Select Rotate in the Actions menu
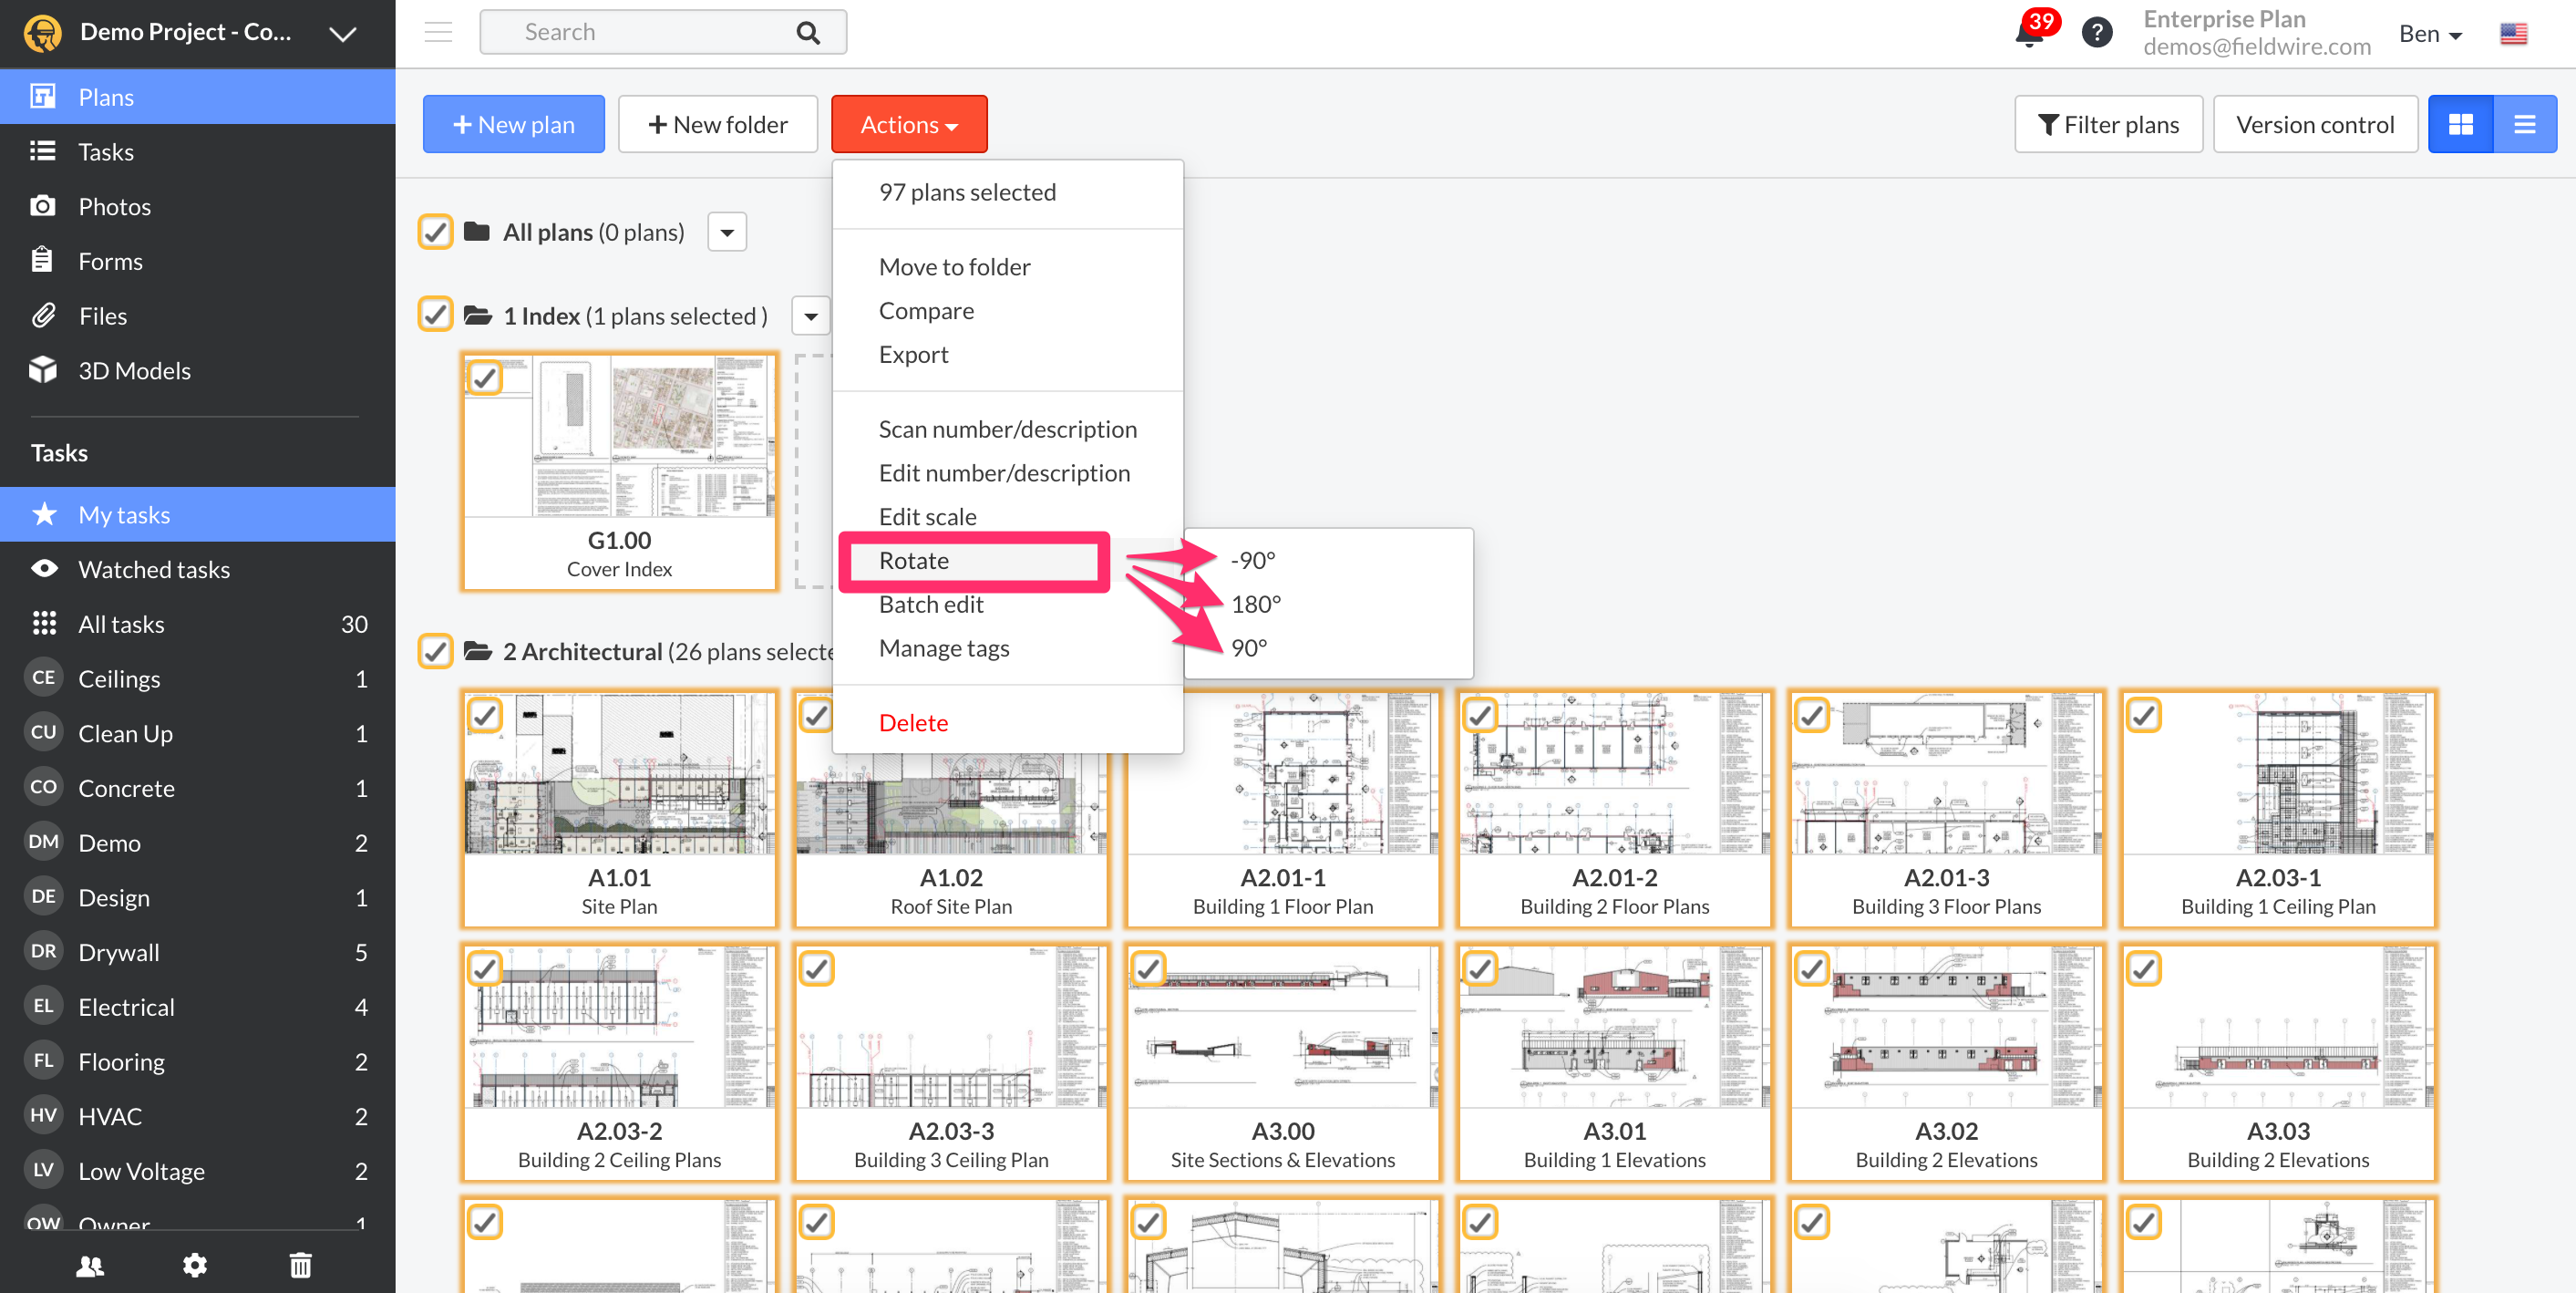The image size is (2576, 1293). [x=913, y=560]
